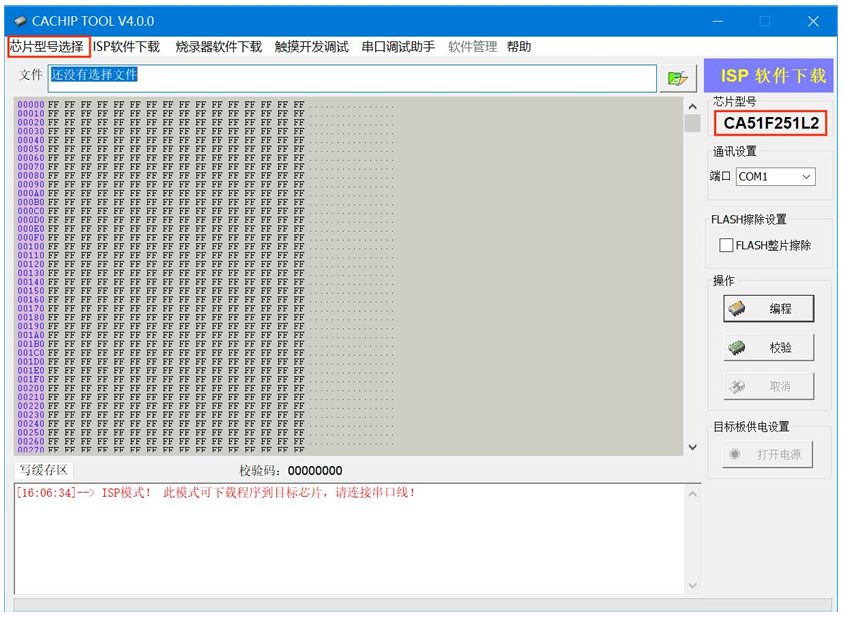Click the 编程 program button
Screen dimensions: 843x620
pos(768,309)
